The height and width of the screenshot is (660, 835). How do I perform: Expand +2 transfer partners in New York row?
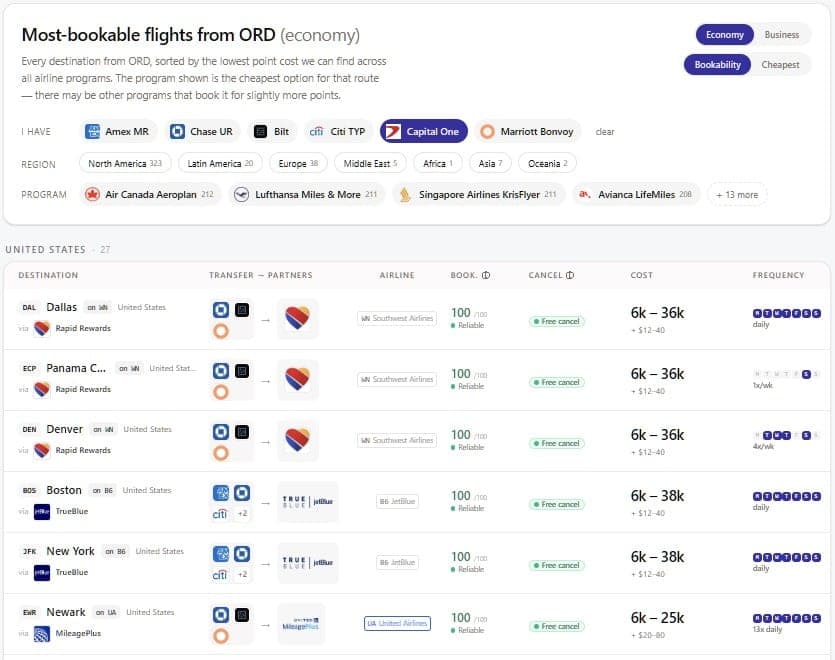coord(242,575)
